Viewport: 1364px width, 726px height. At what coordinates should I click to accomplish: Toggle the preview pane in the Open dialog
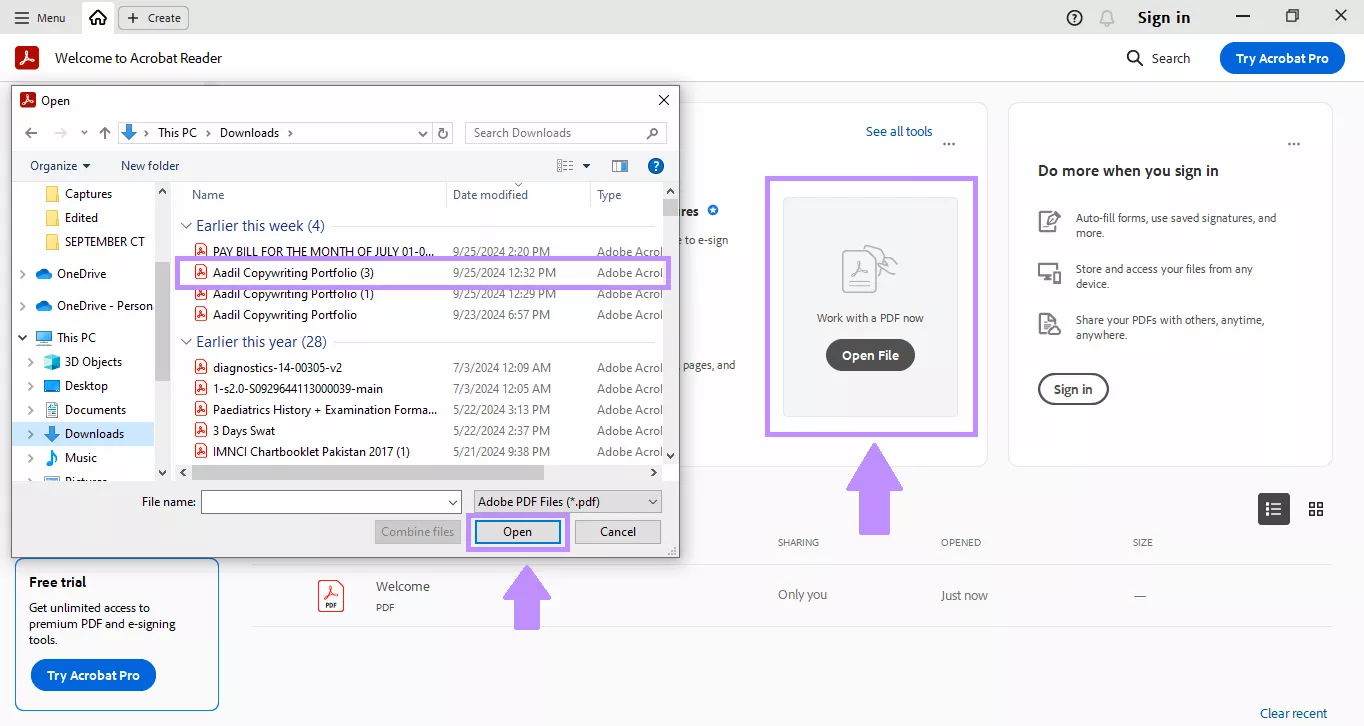[x=620, y=165]
